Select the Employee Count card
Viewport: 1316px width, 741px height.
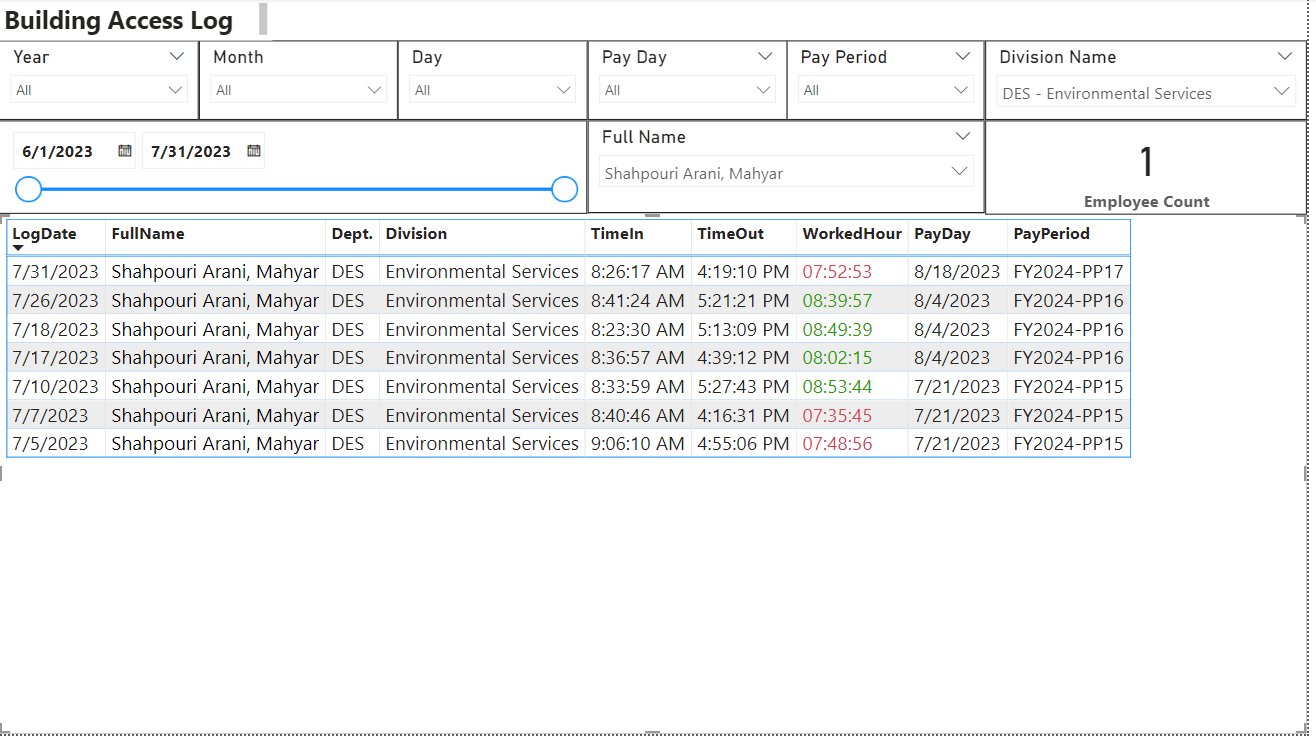tap(1146, 168)
